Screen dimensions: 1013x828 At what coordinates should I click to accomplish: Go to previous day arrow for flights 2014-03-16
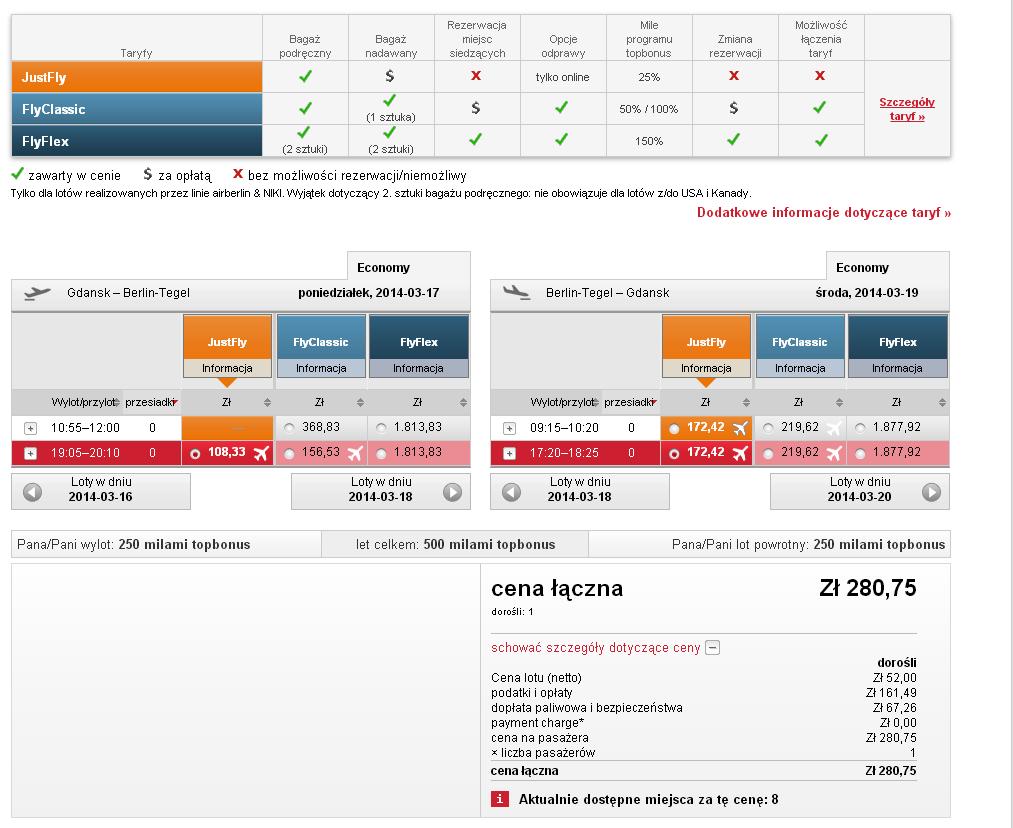coord(32,492)
